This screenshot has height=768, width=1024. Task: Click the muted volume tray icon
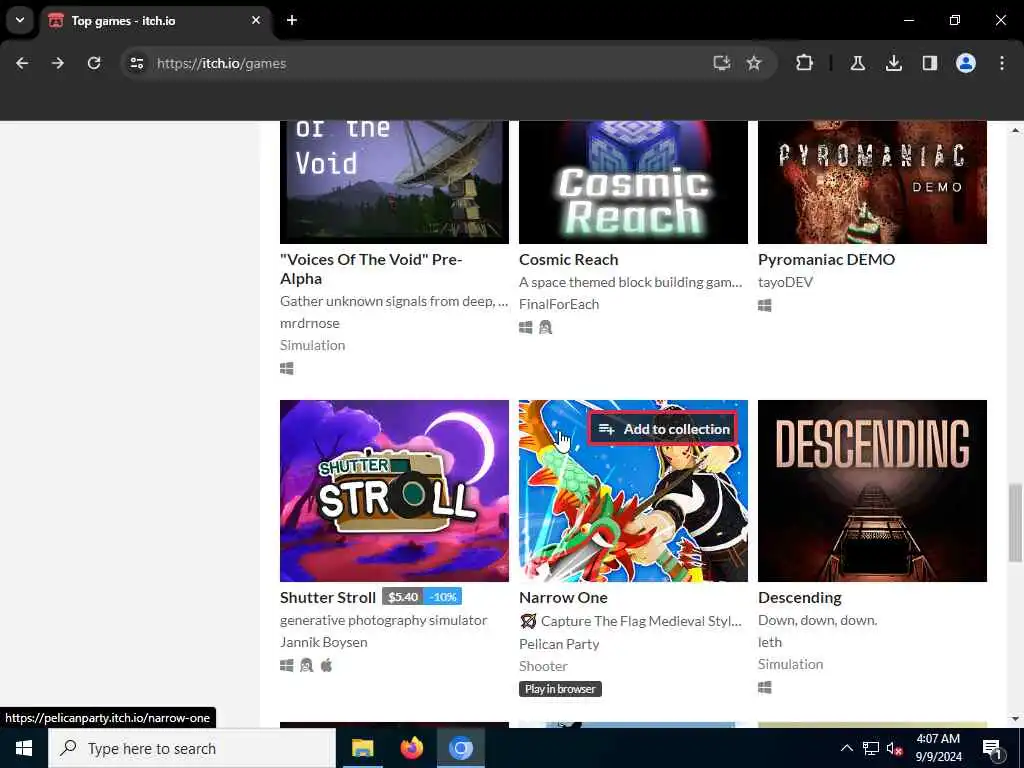[x=894, y=748]
